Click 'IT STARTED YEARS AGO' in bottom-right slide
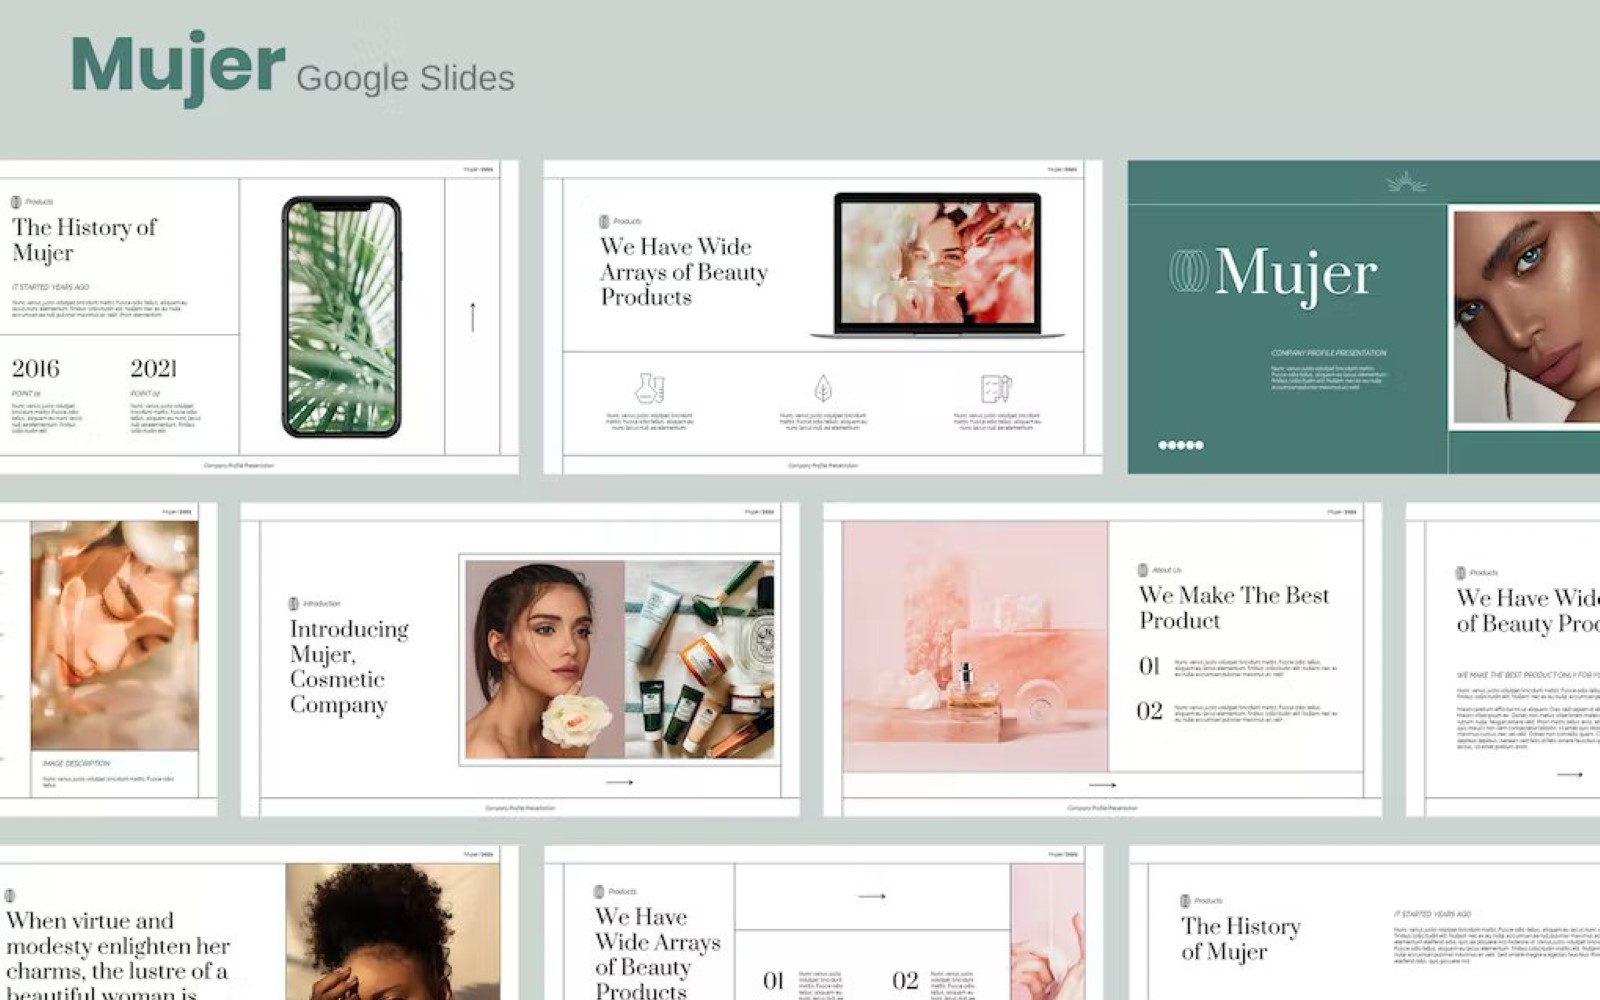The height and width of the screenshot is (1000, 1600). coord(1433,914)
